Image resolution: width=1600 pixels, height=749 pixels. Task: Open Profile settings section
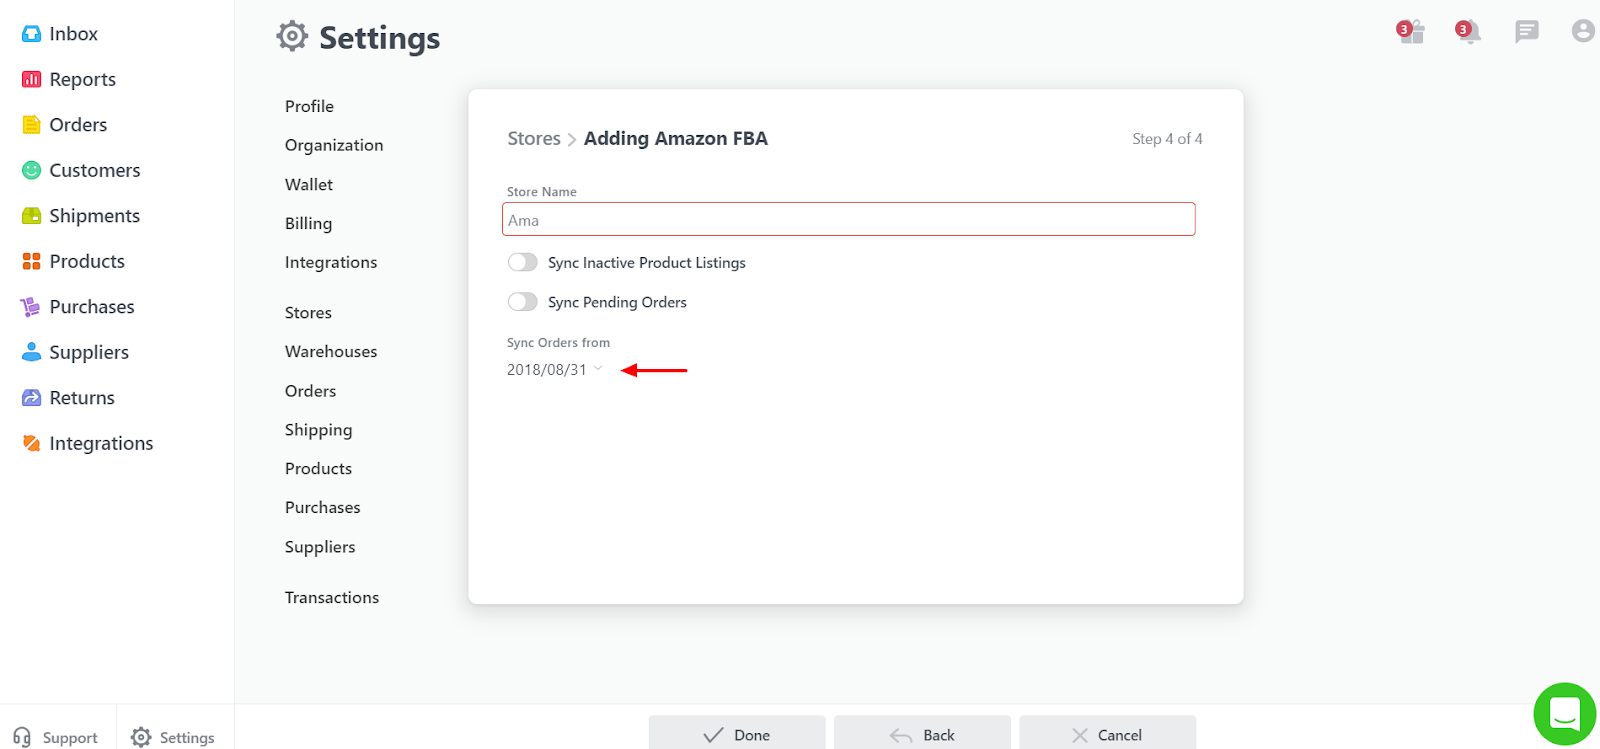(309, 106)
